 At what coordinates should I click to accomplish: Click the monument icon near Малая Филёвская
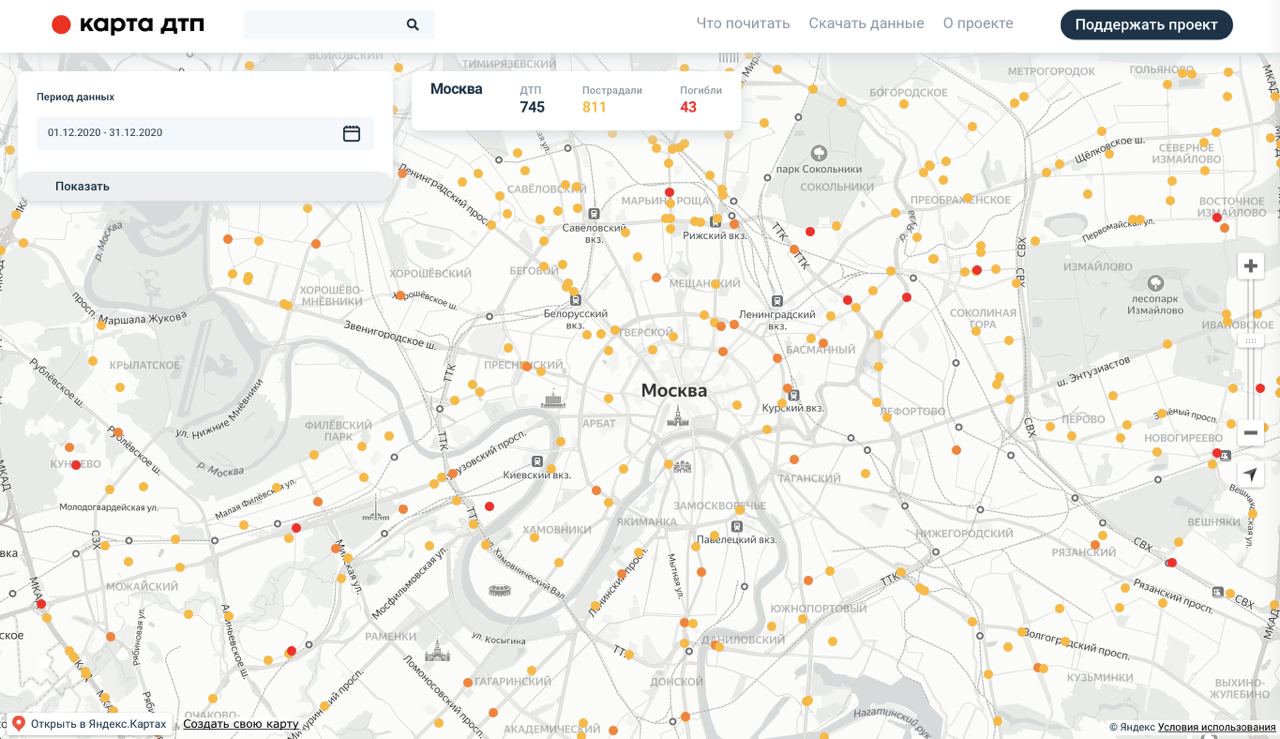376,510
